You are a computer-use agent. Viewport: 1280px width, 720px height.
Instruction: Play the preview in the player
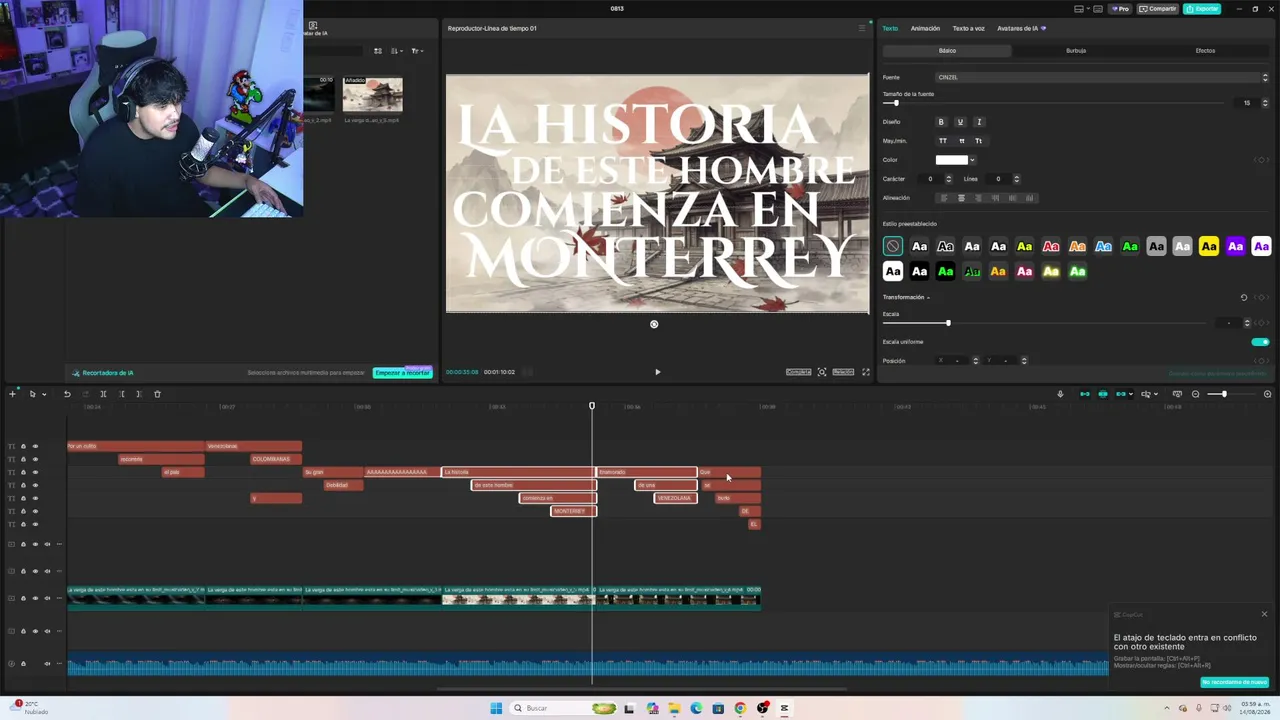(657, 372)
